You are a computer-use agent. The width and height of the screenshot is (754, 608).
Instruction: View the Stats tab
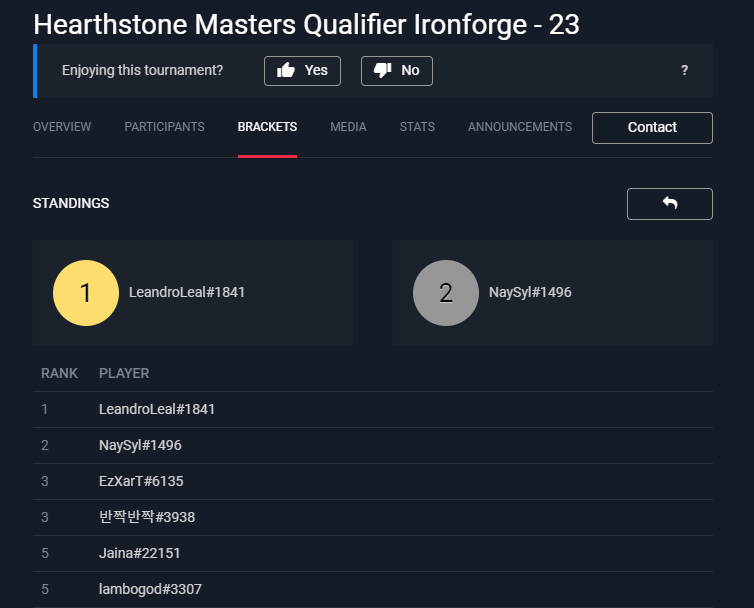[x=417, y=127]
